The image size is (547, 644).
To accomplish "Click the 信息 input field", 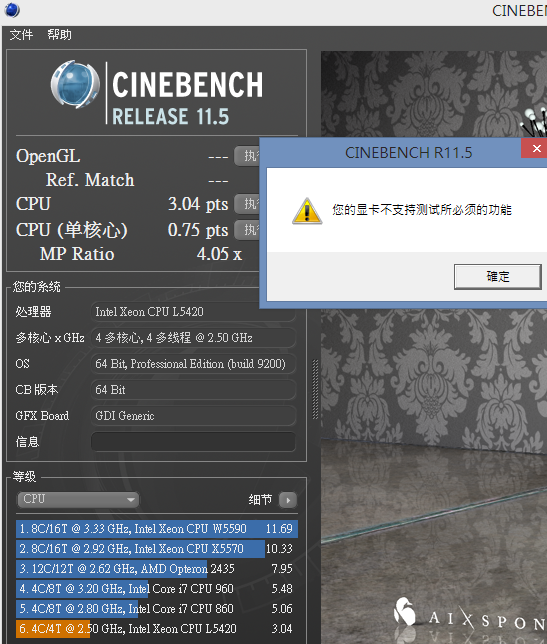I will click(193, 442).
